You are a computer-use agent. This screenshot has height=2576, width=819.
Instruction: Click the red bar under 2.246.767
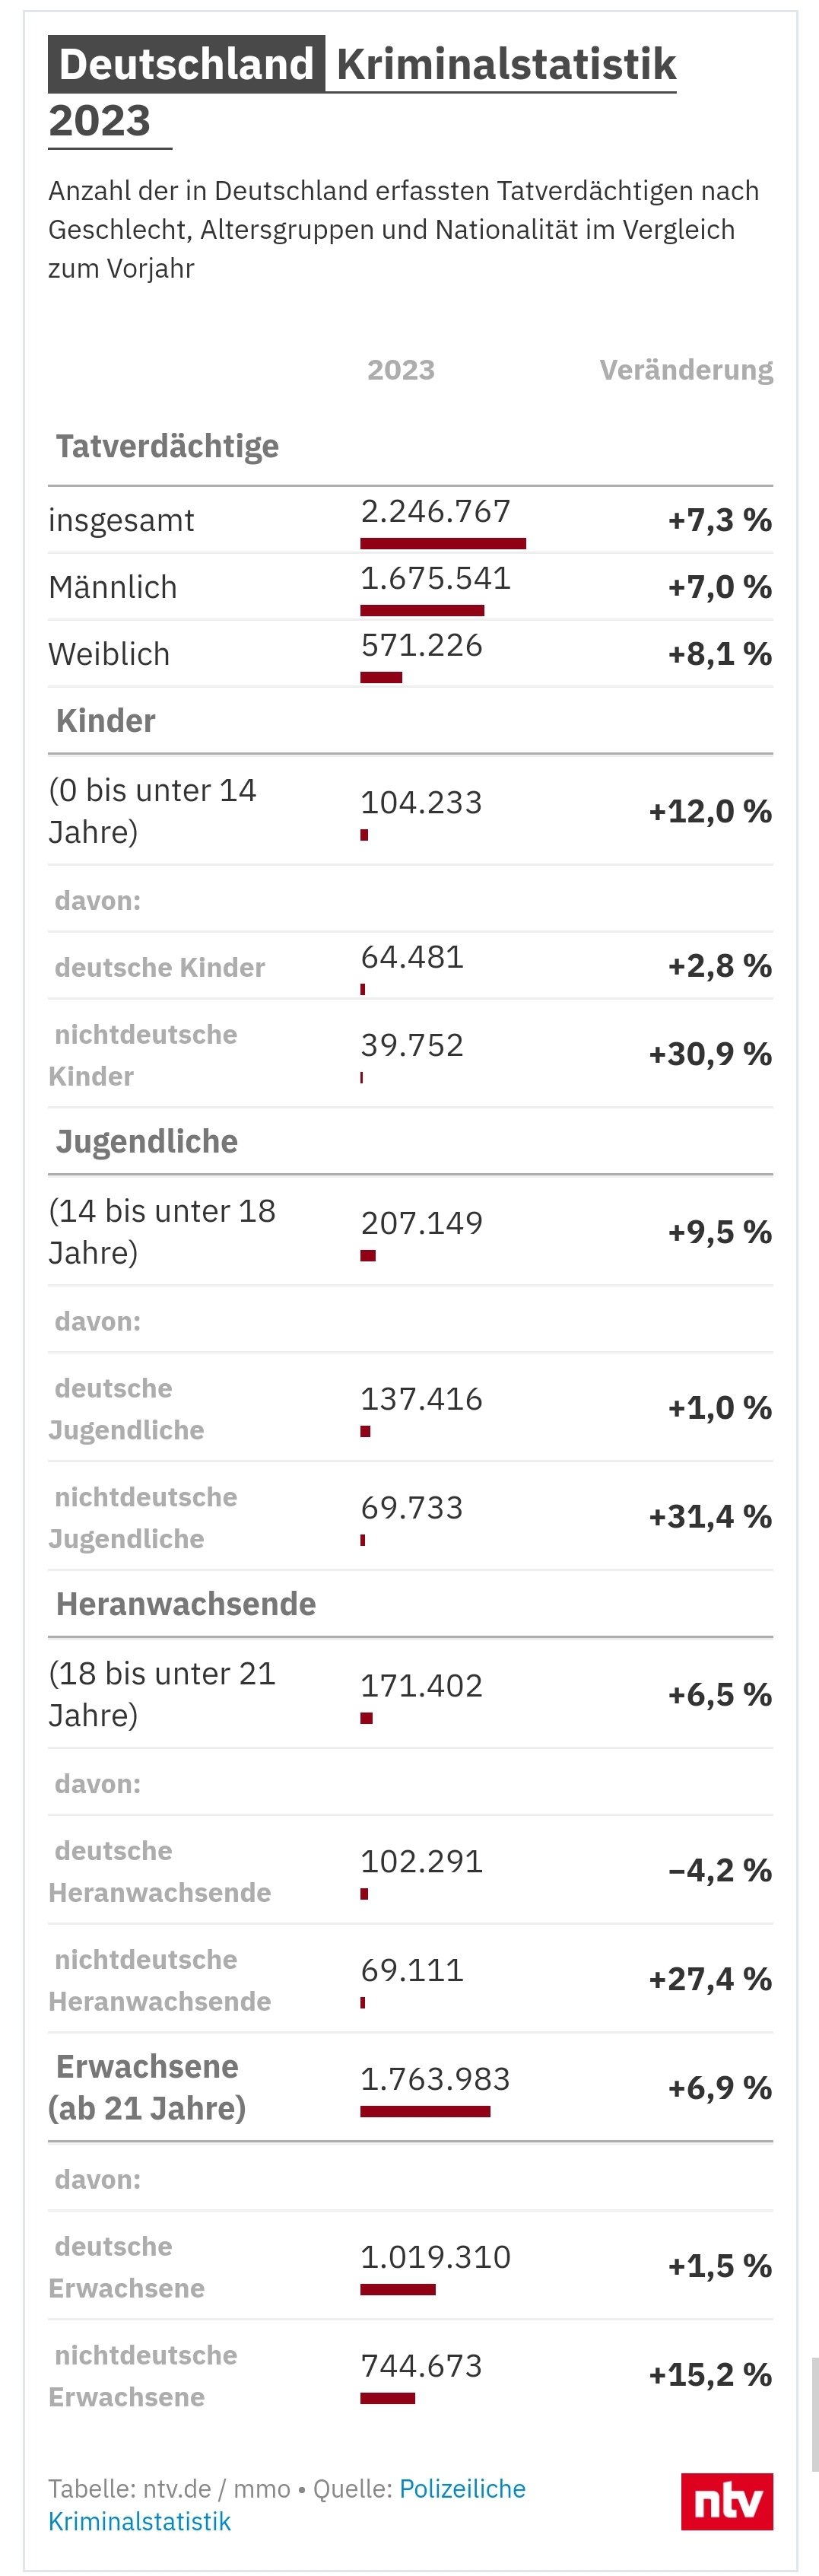443,543
